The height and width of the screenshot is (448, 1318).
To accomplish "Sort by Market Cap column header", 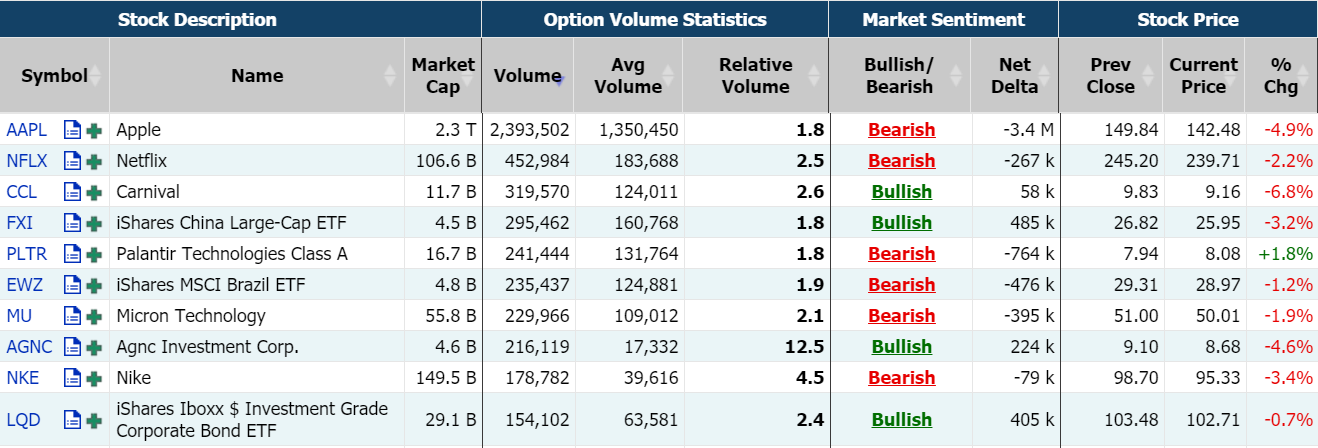I will [x=443, y=75].
